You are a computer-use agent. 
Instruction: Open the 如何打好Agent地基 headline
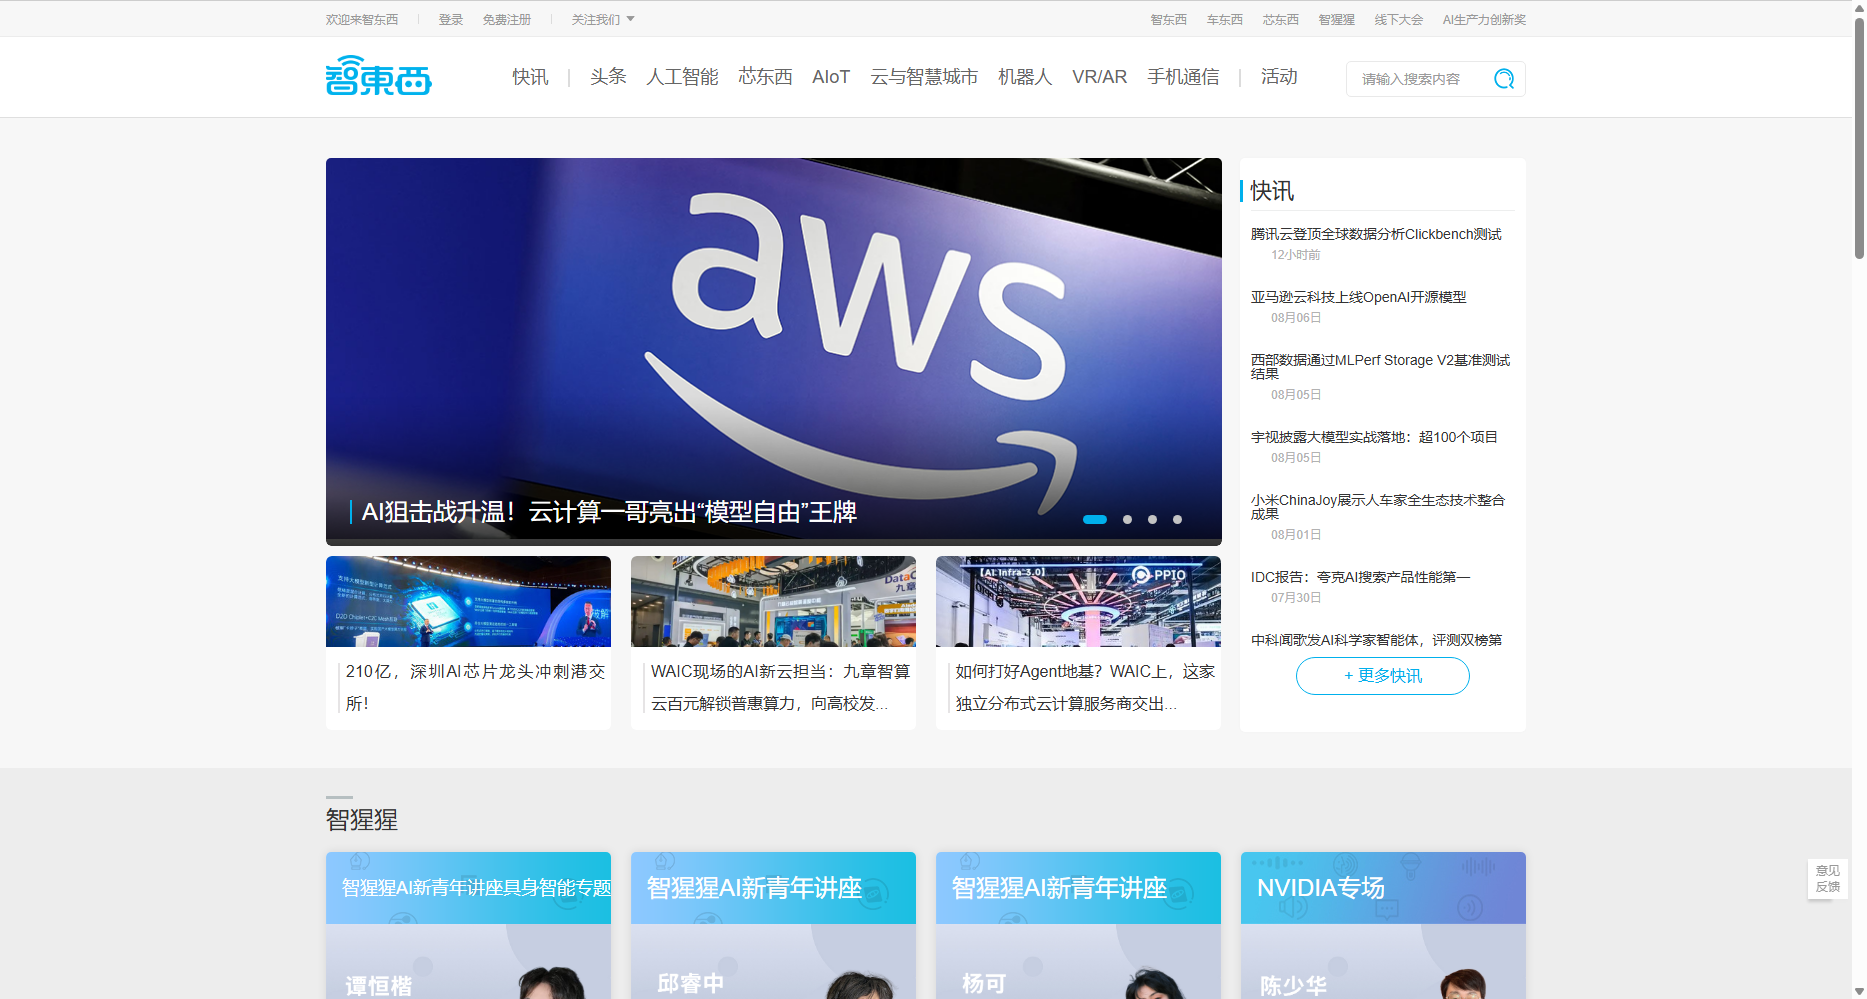point(1085,687)
